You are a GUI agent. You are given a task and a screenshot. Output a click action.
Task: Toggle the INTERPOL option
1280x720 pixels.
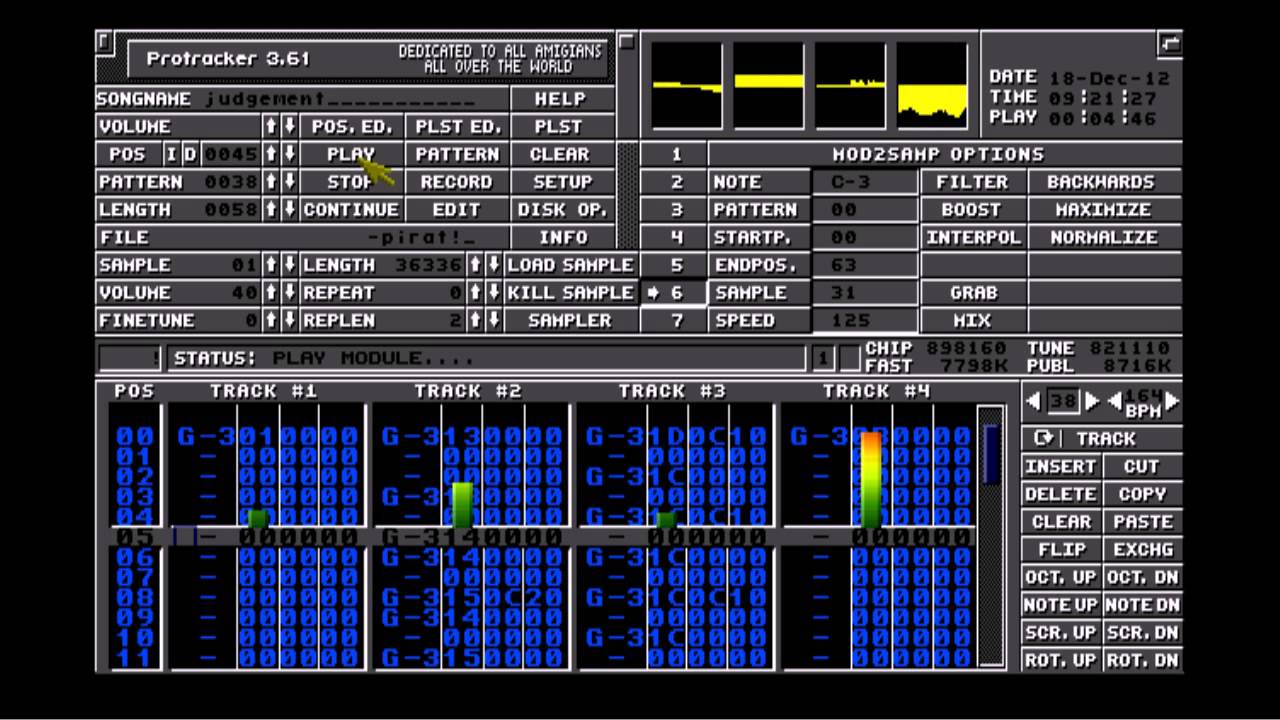[972, 238]
